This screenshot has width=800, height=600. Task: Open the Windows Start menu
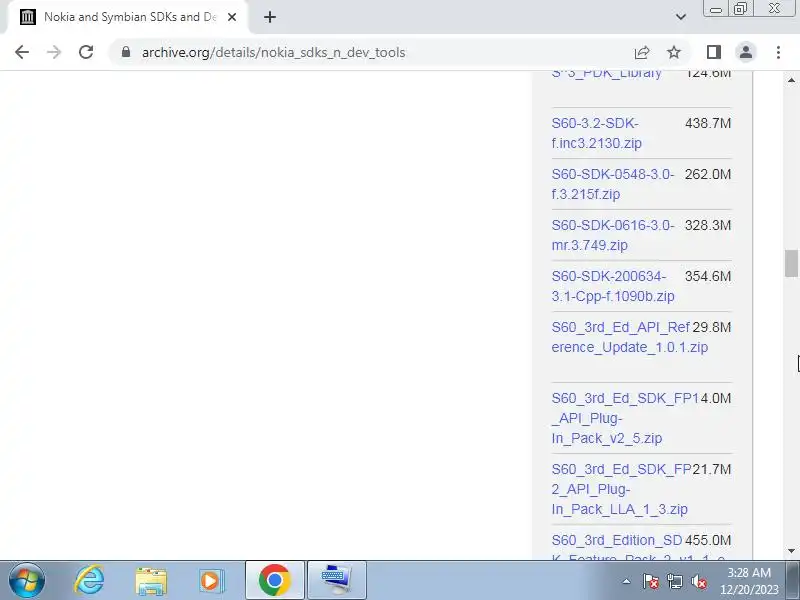[x=27, y=580]
